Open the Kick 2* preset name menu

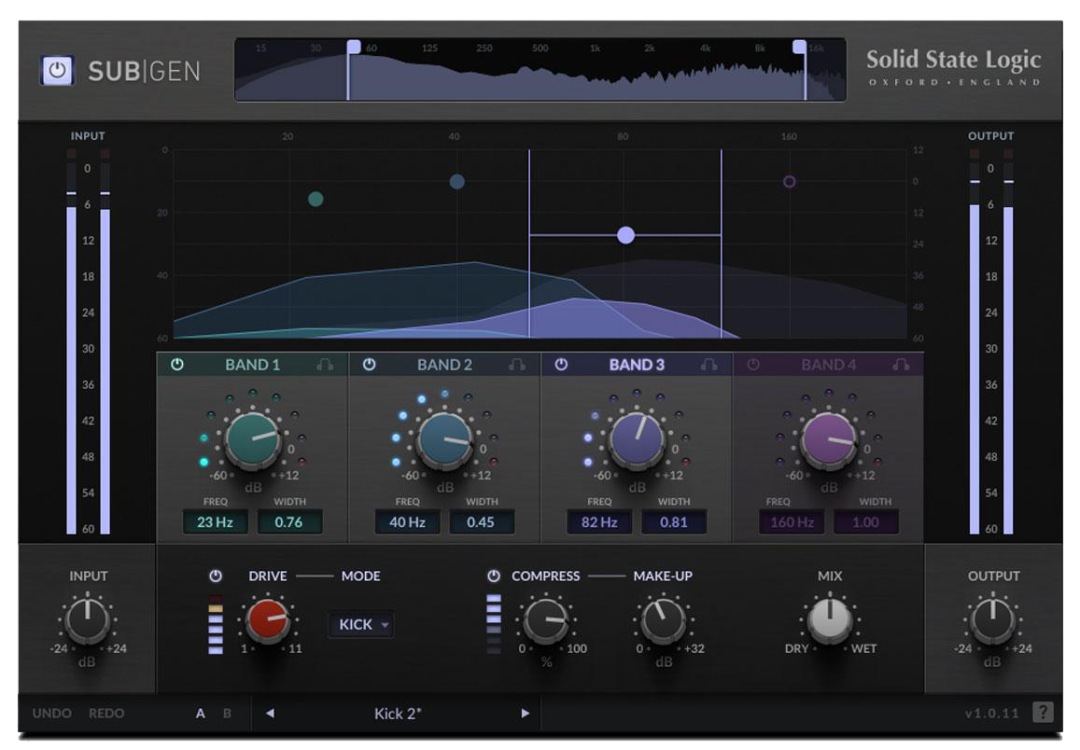pos(397,713)
